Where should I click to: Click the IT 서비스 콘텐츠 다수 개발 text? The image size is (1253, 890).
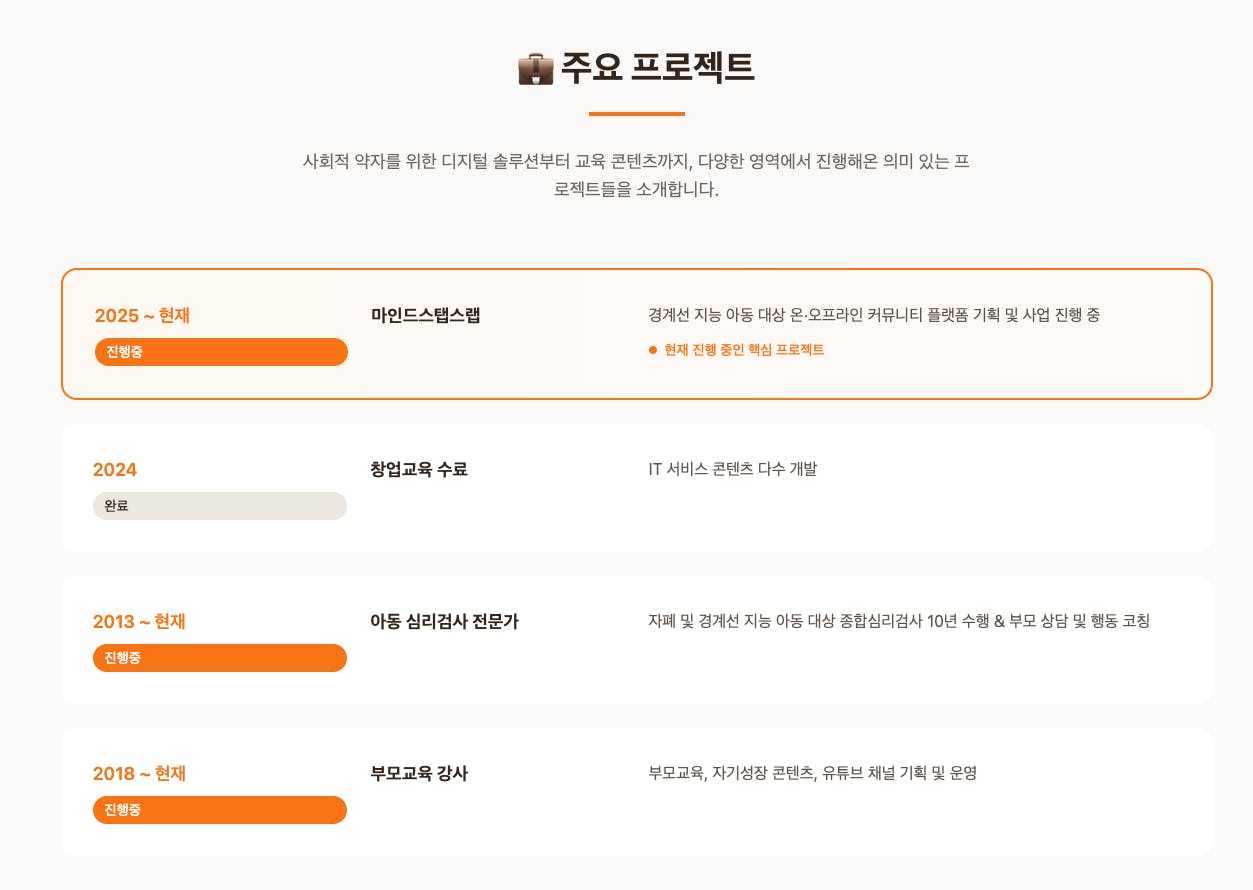(x=732, y=469)
